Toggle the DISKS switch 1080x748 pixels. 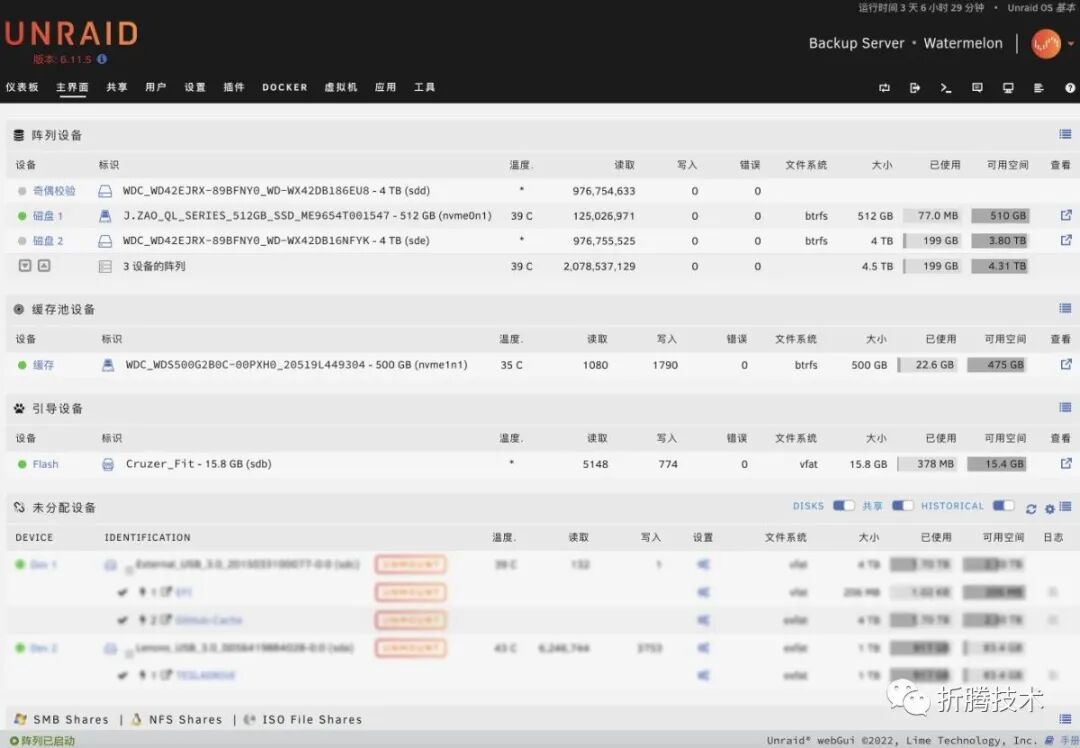point(843,506)
